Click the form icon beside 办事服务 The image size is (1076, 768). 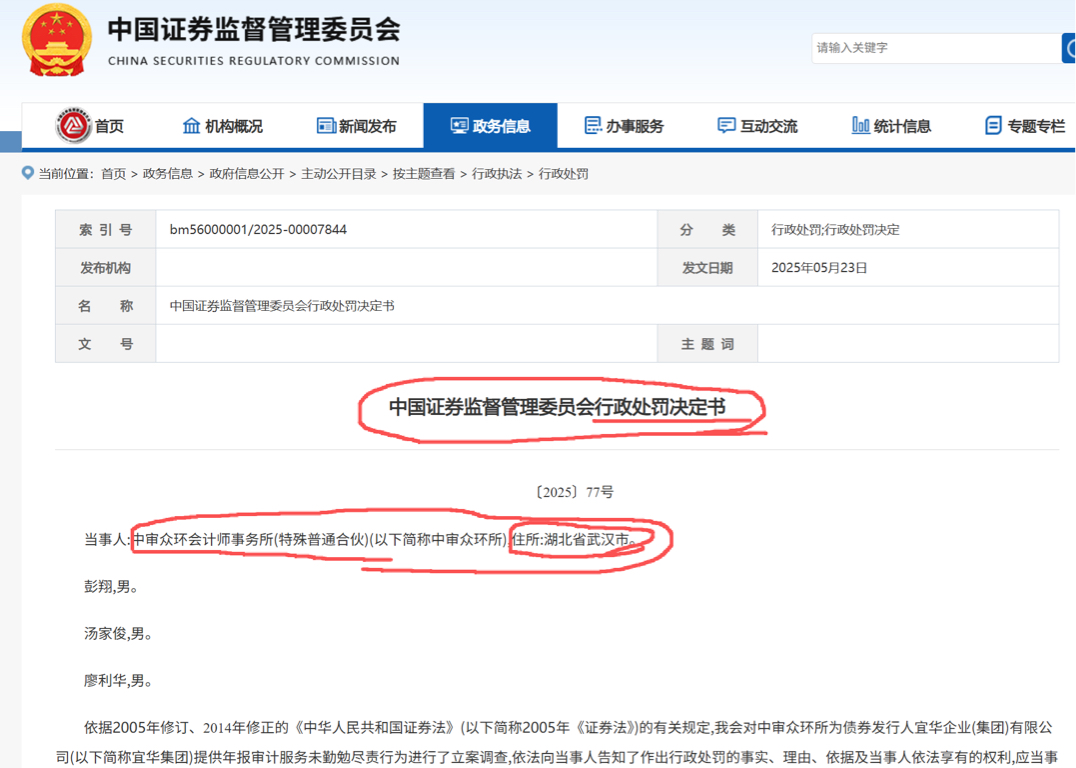click(593, 126)
